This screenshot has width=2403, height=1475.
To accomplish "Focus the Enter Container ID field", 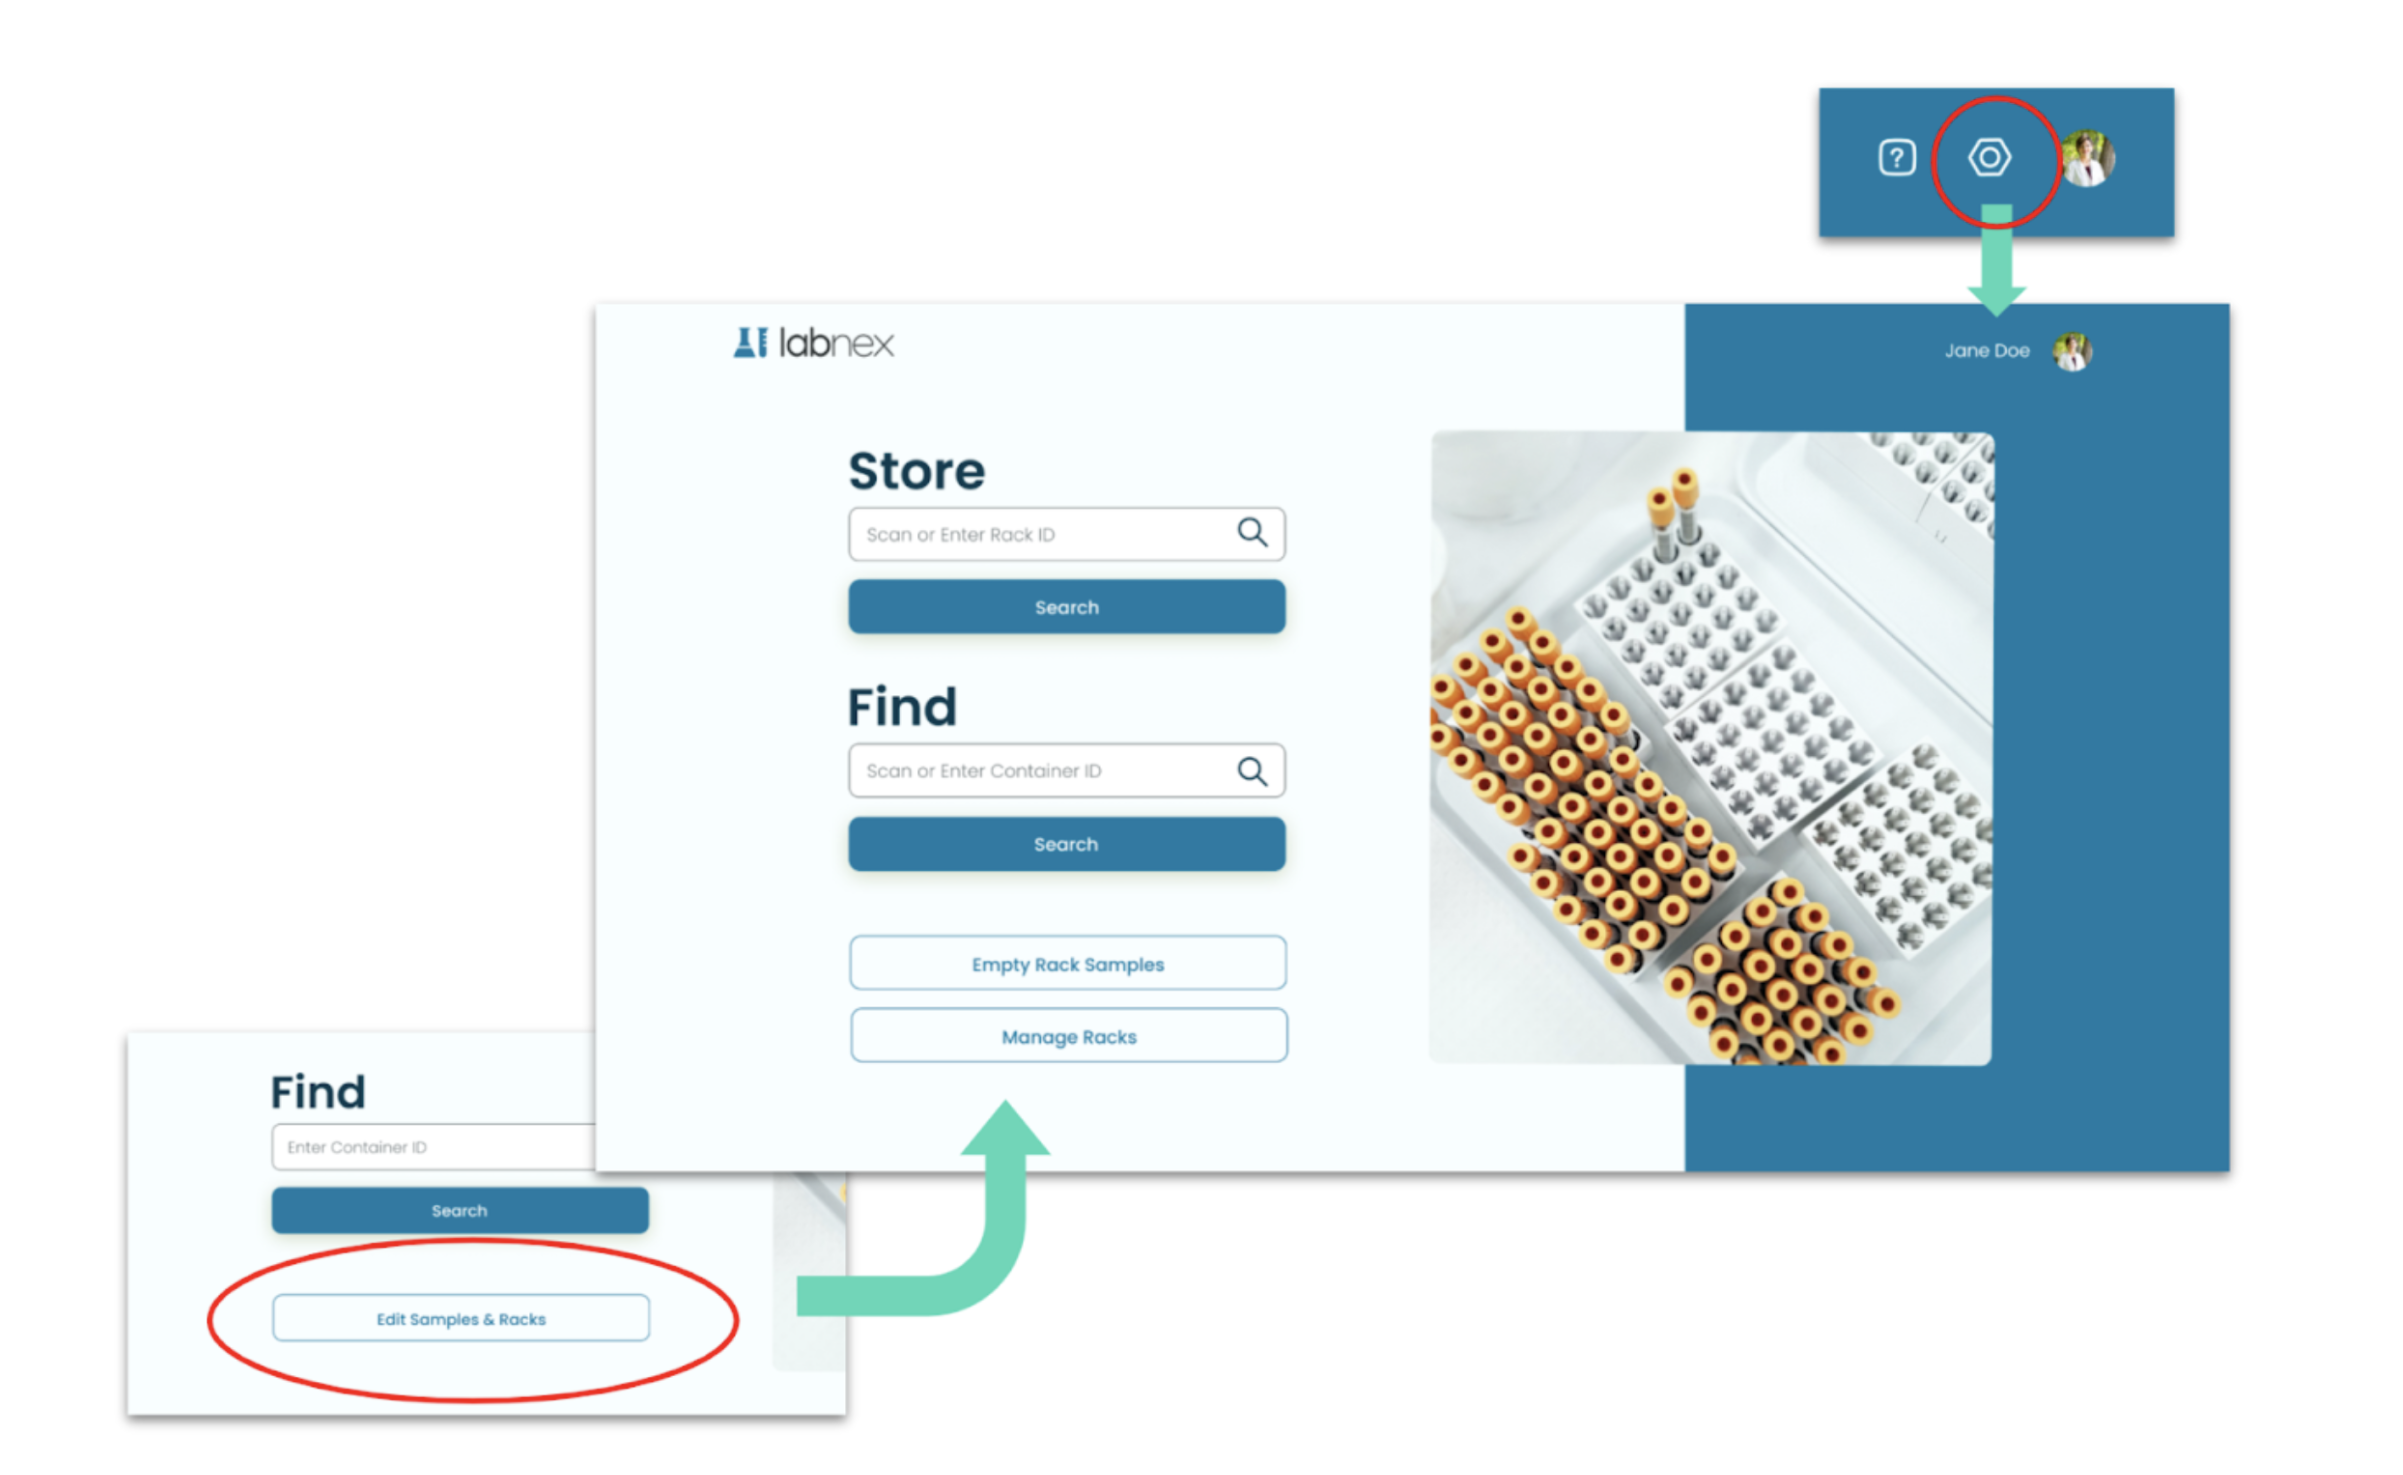I will [x=433, y=1146].
